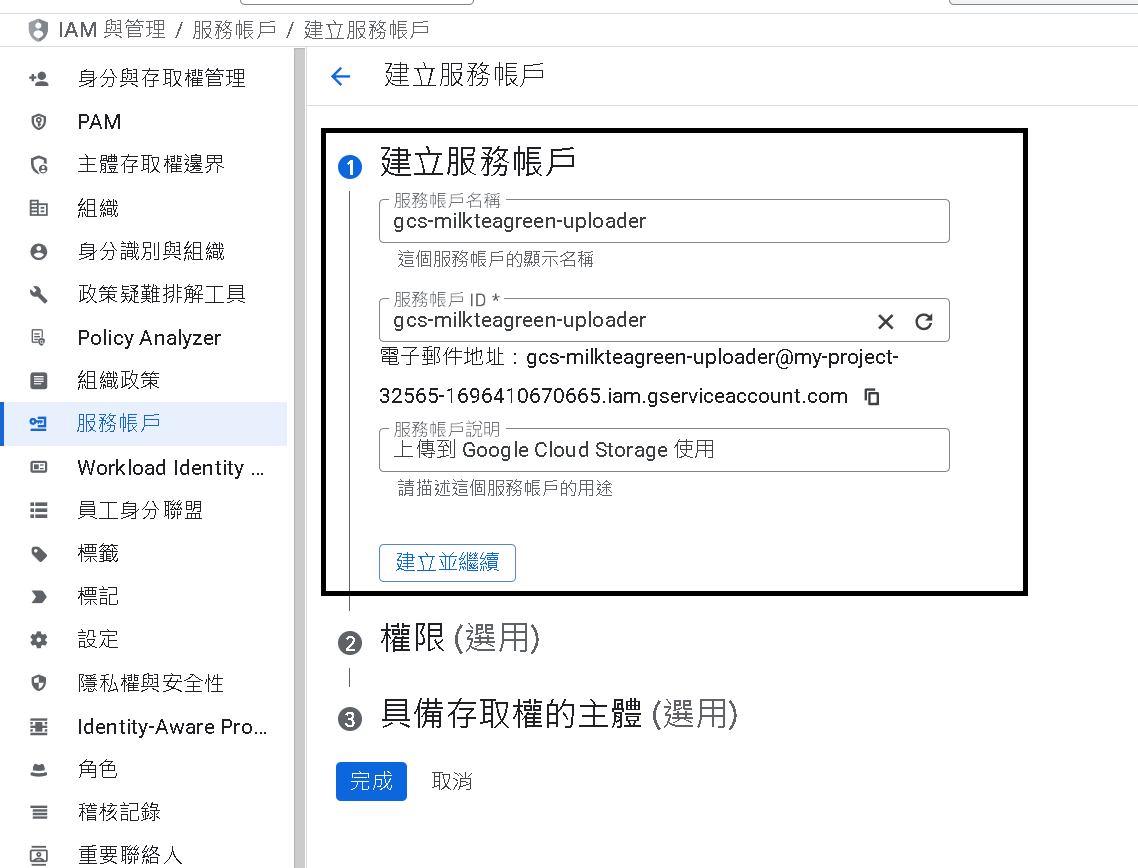Open PAM menu item
The height and width of the screenshot is (868, 1138).
tap(145, 122)
